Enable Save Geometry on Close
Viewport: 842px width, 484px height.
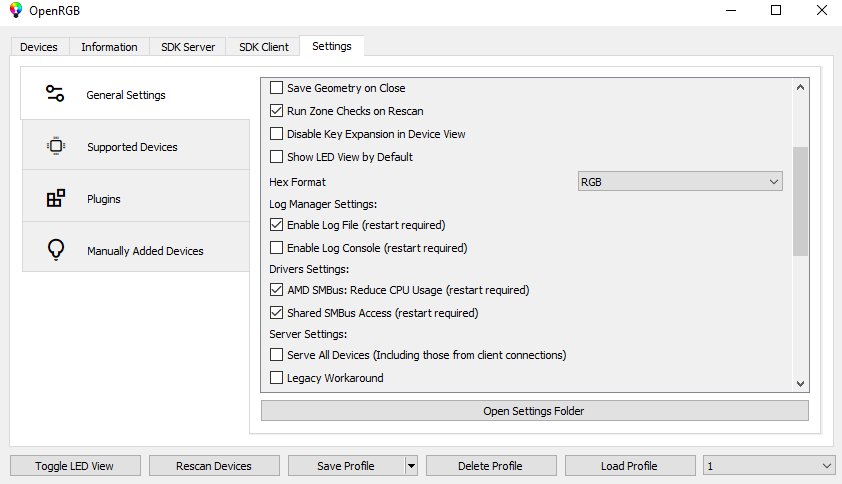tap(277, 88)
